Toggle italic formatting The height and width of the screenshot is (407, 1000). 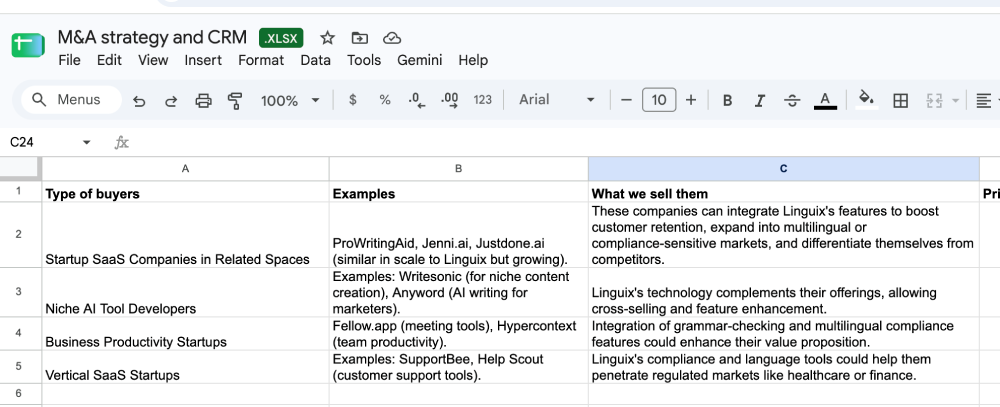point(760,100)
